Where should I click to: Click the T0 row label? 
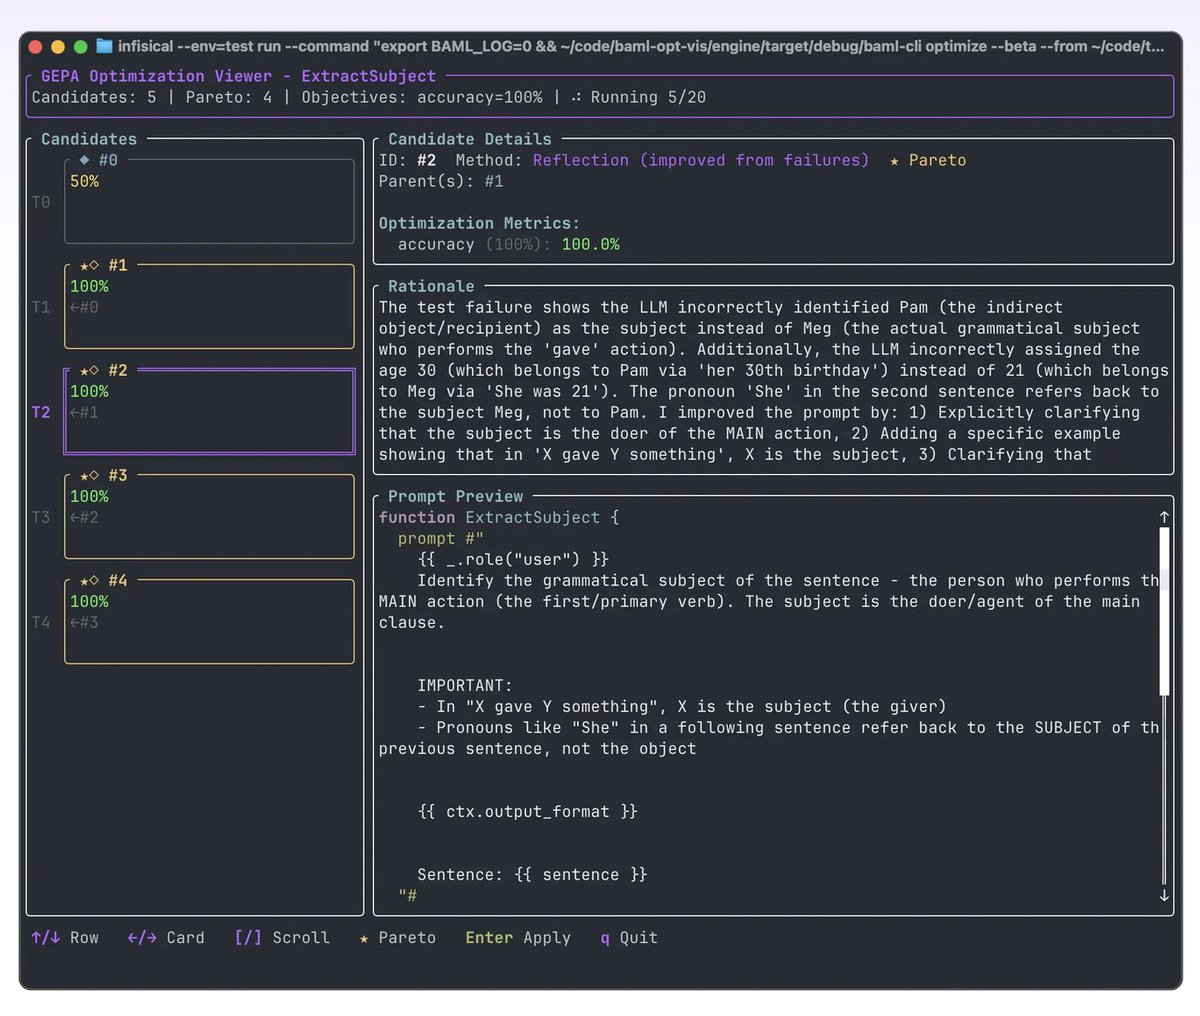click(x=41, y=202)
